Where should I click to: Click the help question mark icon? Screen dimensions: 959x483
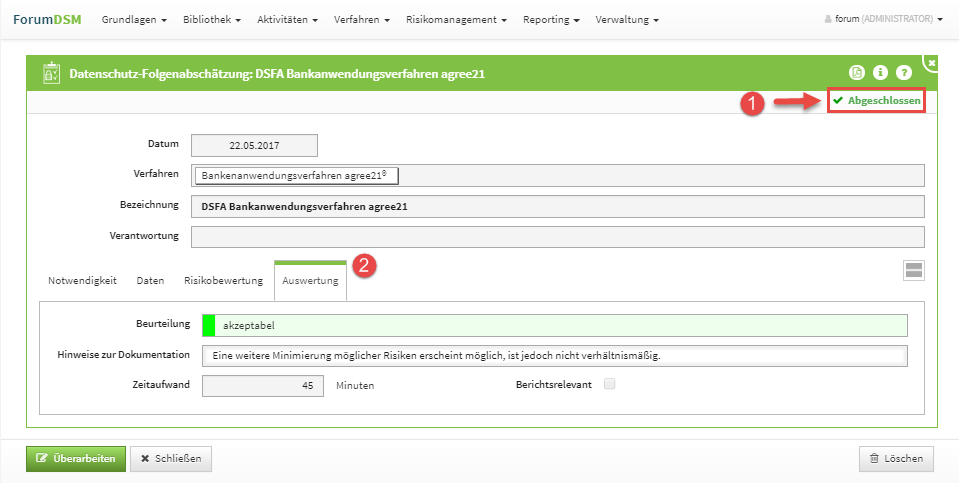(x=904, y=73)
